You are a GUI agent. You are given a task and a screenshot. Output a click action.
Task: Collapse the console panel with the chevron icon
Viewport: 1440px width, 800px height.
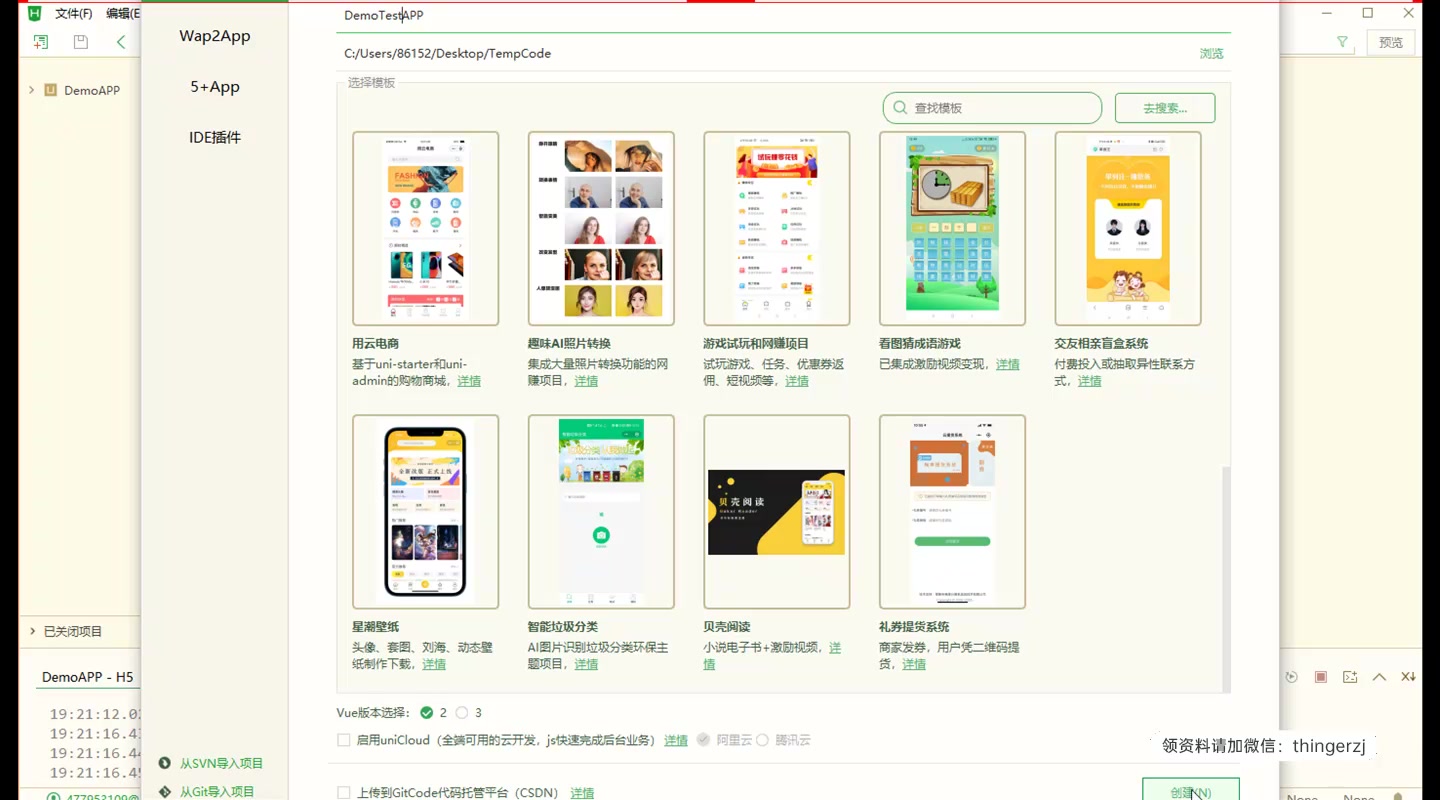(x=1379, y=675)
